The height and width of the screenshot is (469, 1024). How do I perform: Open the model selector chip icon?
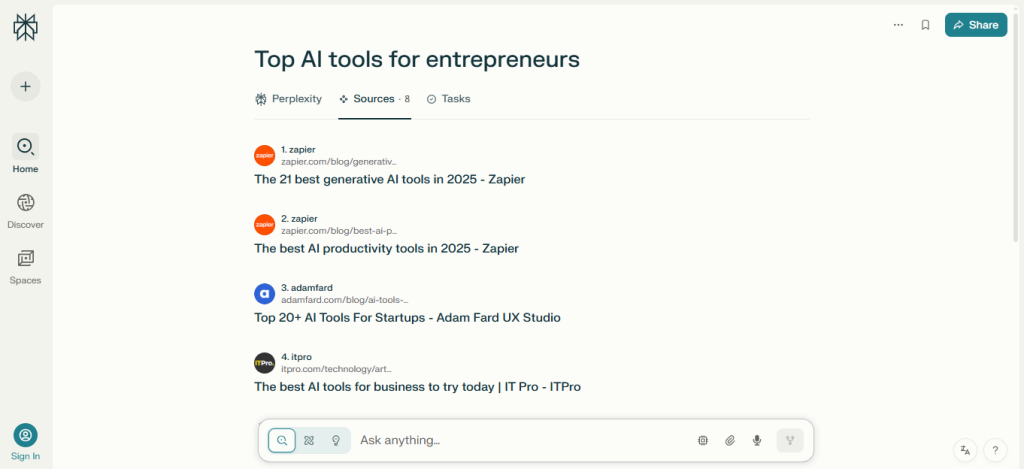point(703,440)
